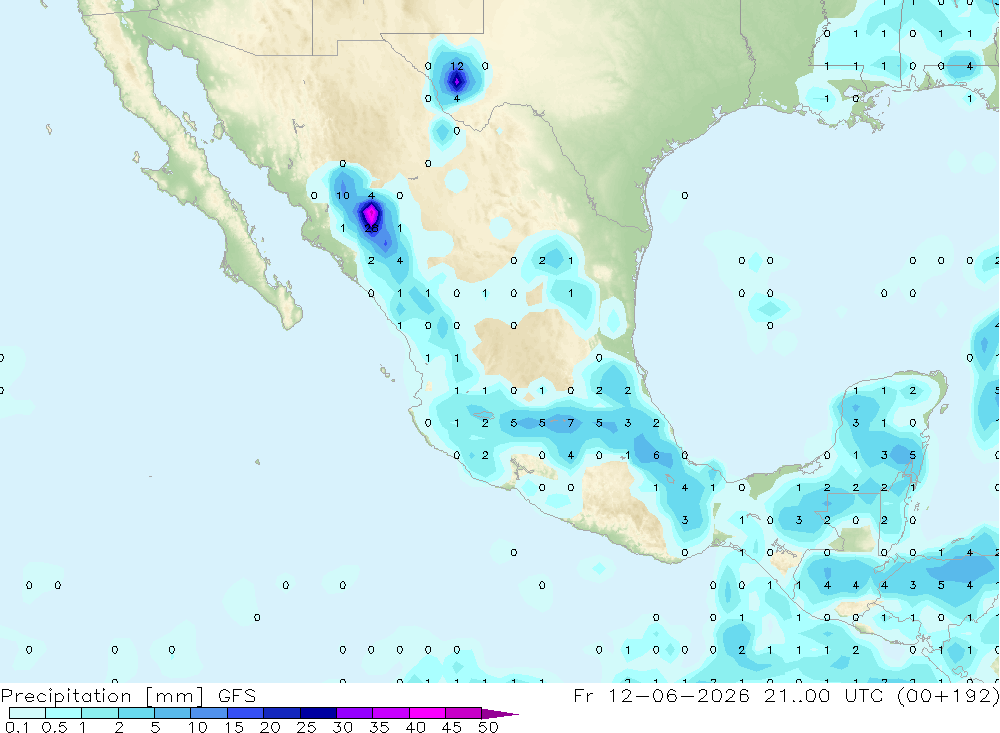Click the '50' legend scale label

(488, 727)
